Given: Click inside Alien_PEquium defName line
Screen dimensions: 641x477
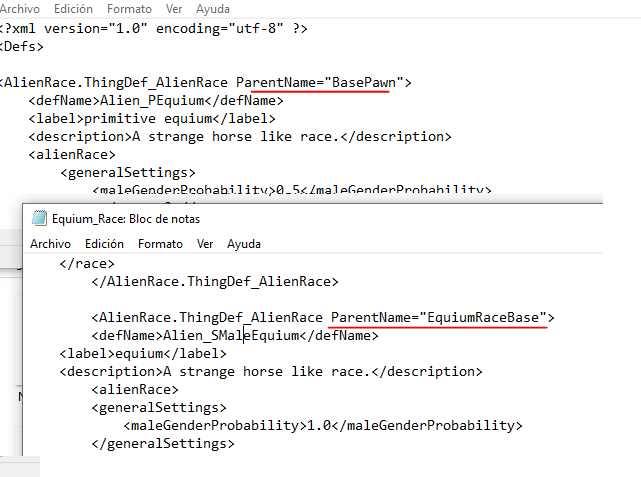Looking at the screenshot, I should click(x=156, y=101).
